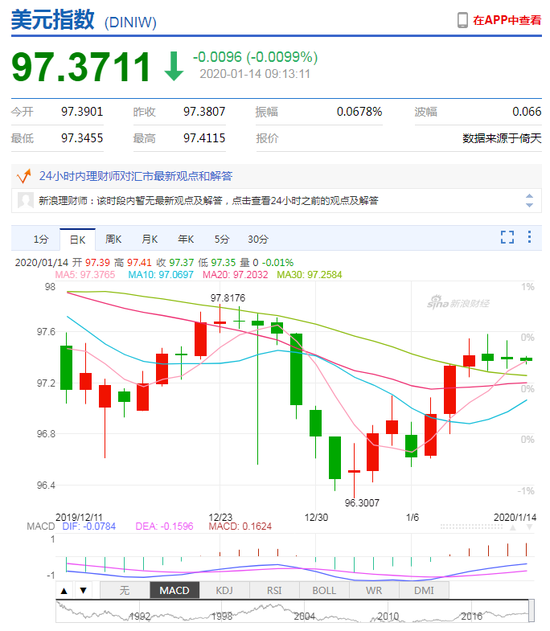The image size is (550, 631).
Task: Show previous advisor message with up arrow
Action: pyautogui.click(x=529, y=196)
